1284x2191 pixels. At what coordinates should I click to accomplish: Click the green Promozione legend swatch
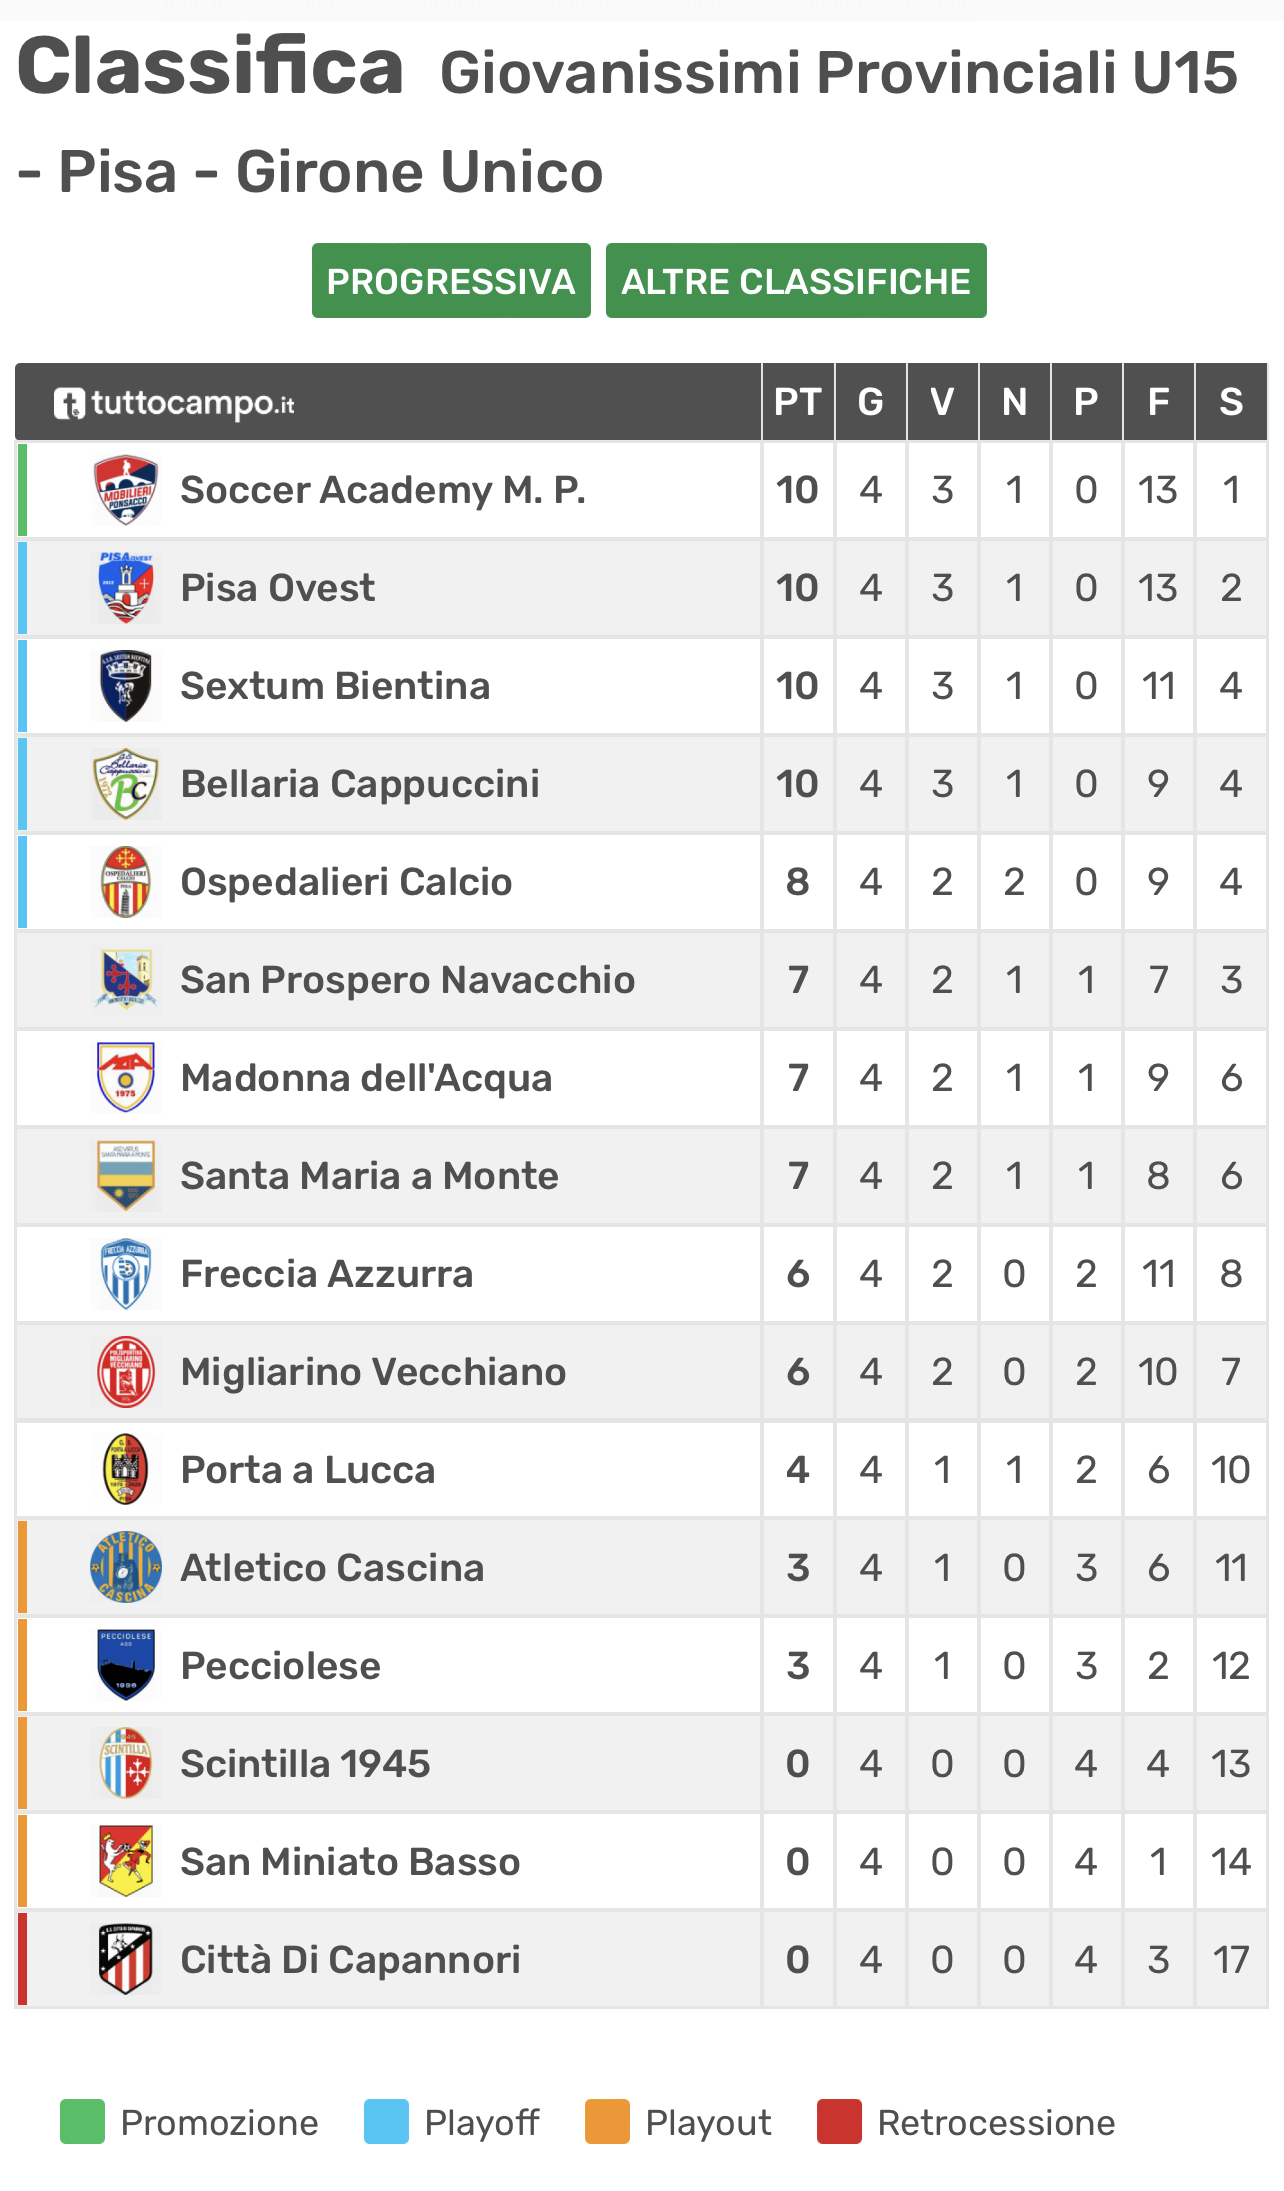82,2122
